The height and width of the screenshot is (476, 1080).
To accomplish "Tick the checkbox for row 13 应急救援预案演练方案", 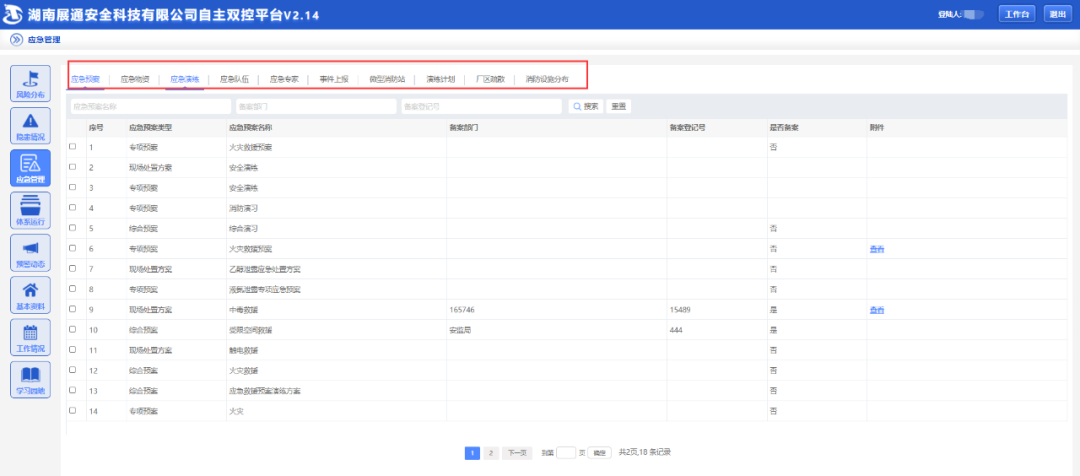I will pos(73,391).
